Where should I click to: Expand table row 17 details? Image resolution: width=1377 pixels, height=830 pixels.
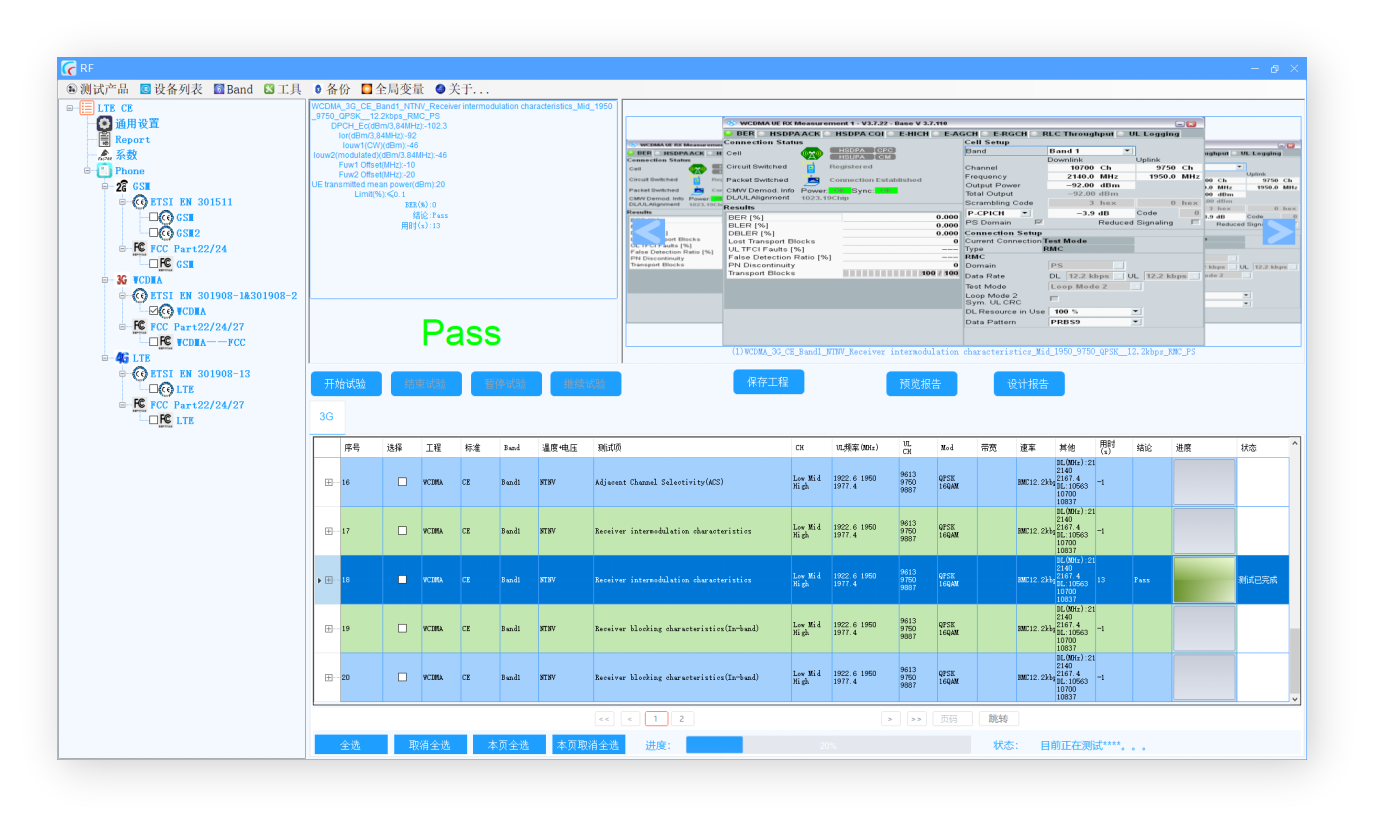329,531
